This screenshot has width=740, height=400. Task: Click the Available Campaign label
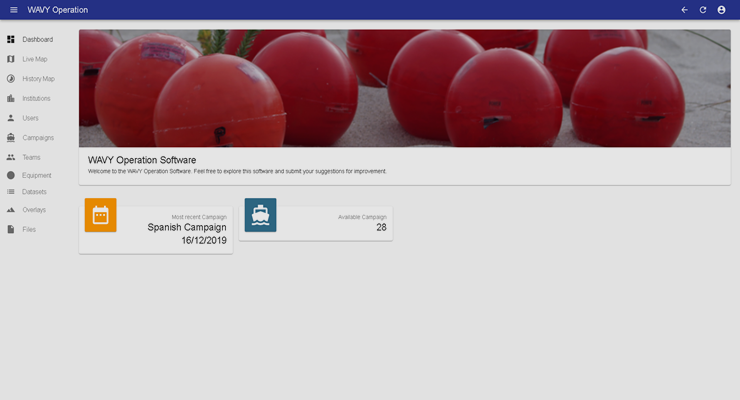[x=362, y=217]
